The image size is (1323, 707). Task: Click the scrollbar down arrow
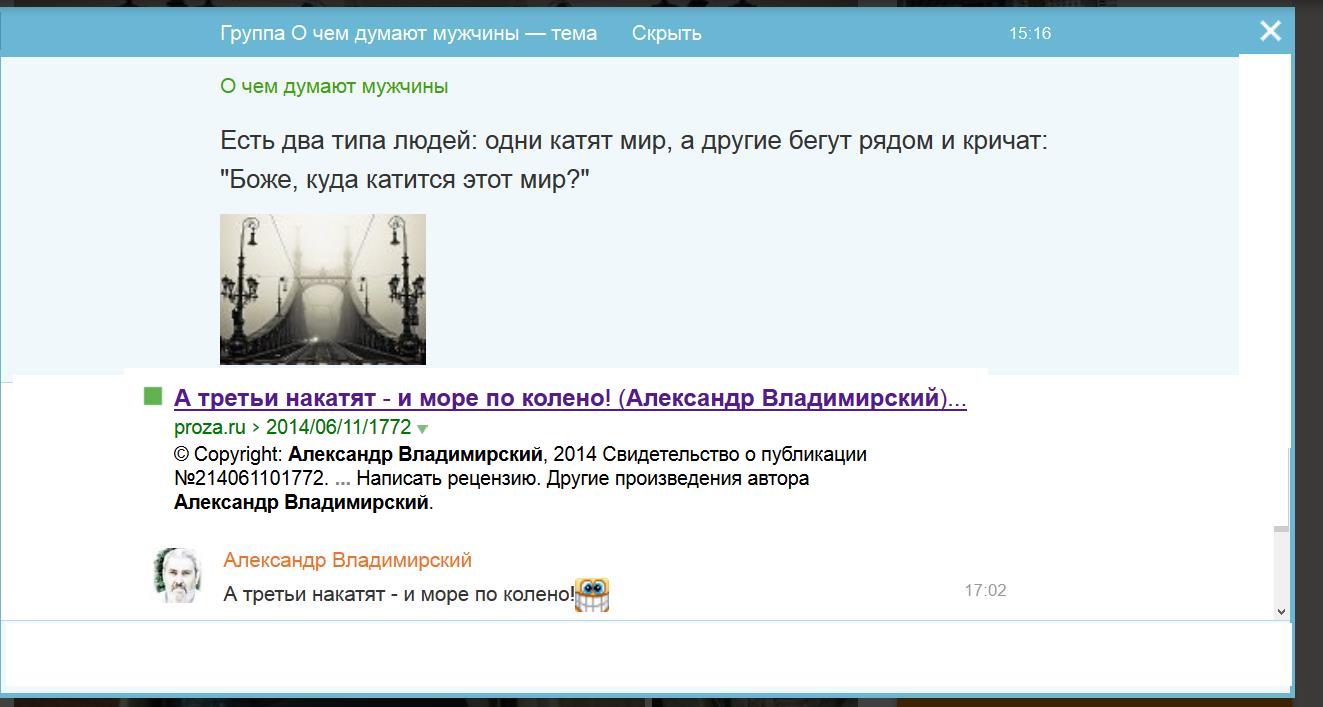1281,611
